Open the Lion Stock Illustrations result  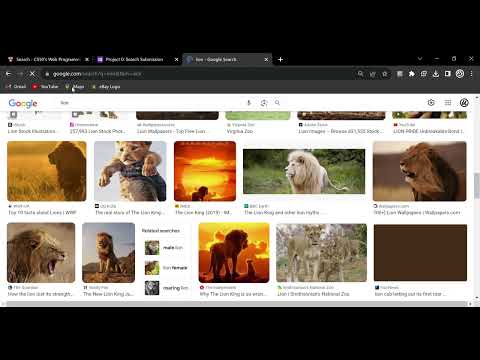[x=32, y=131]
